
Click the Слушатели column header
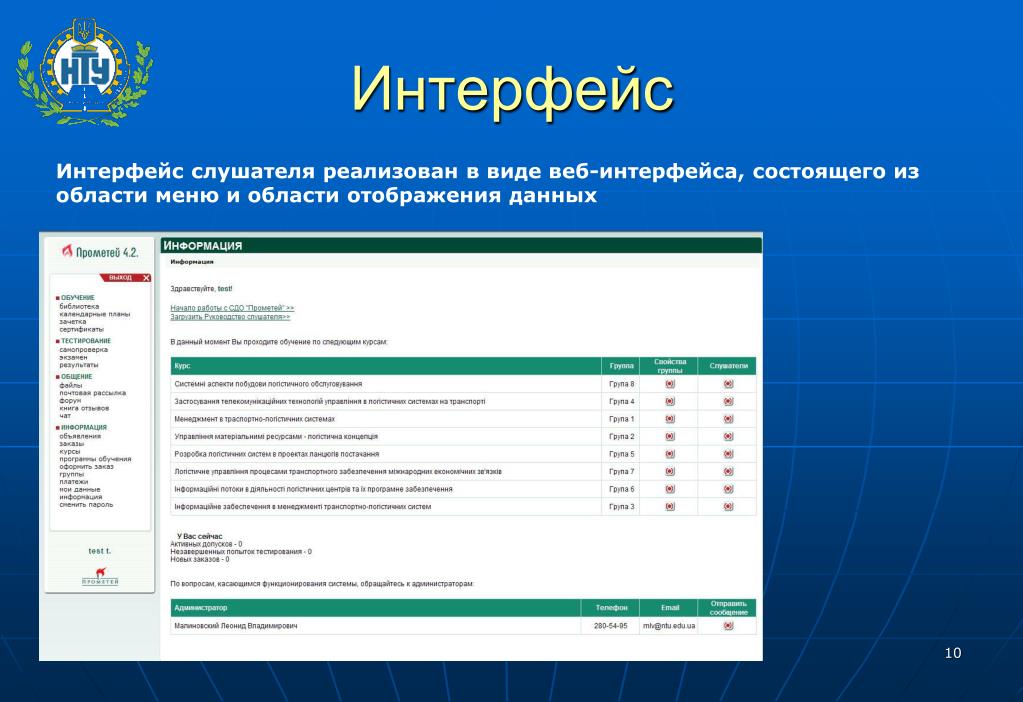click(728, 365)
